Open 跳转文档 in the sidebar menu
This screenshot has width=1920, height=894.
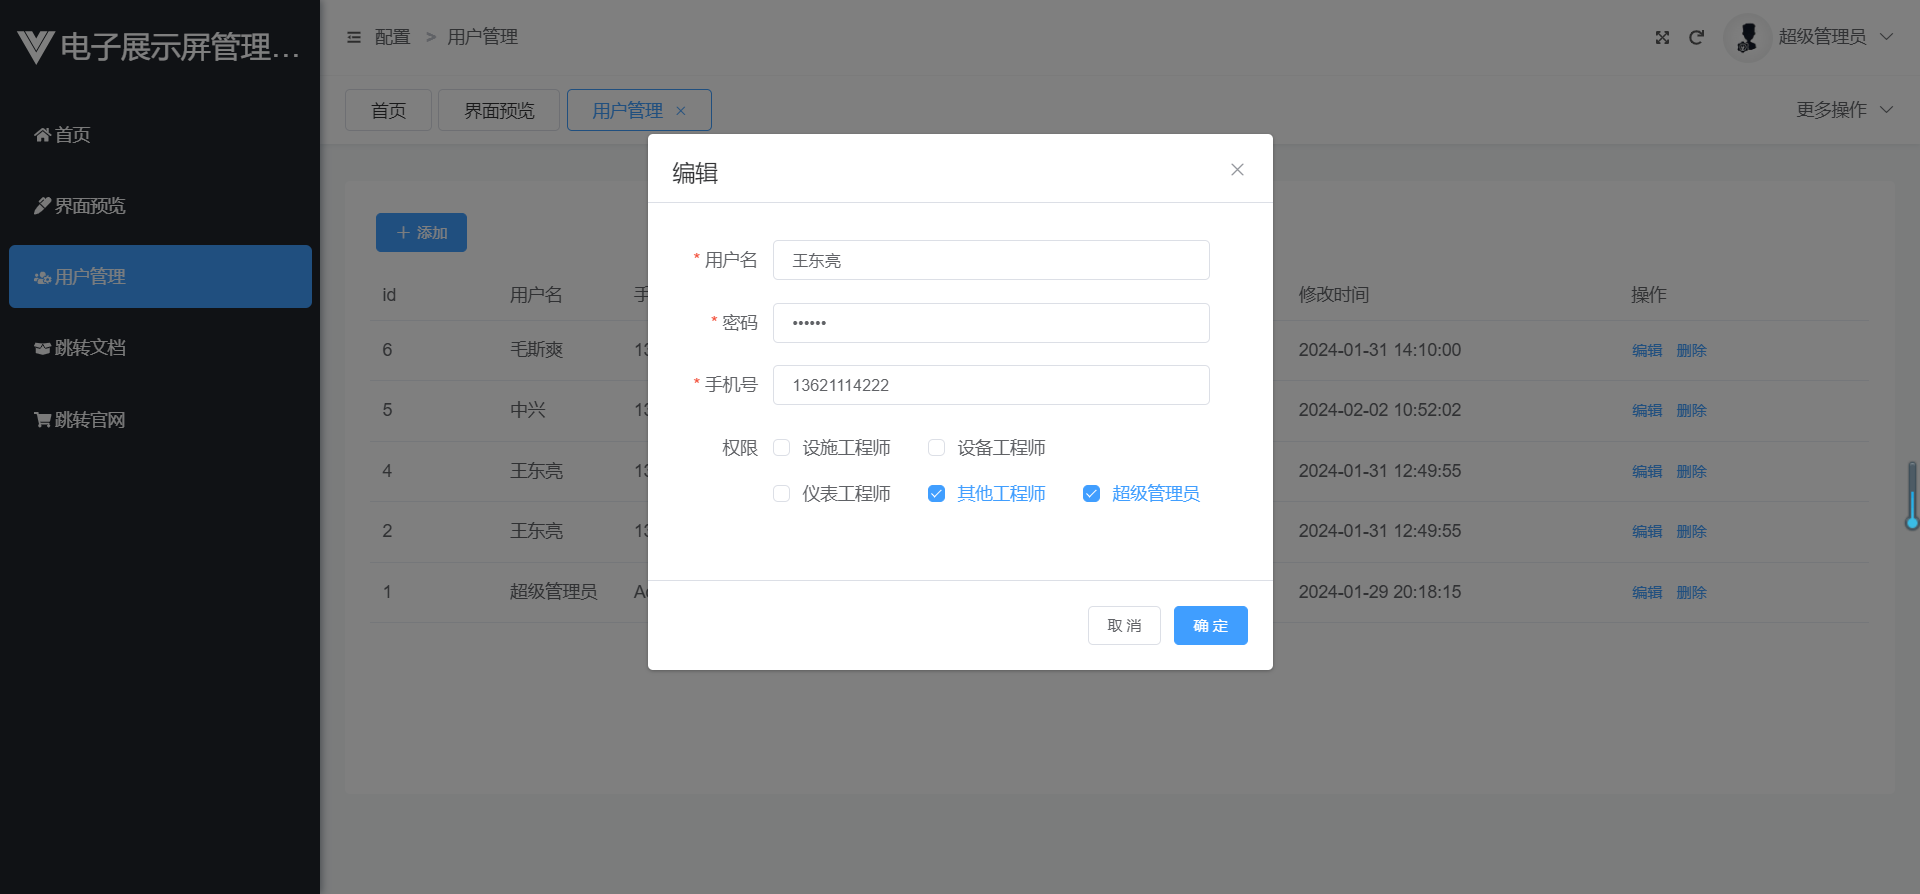tap(90, 348)
